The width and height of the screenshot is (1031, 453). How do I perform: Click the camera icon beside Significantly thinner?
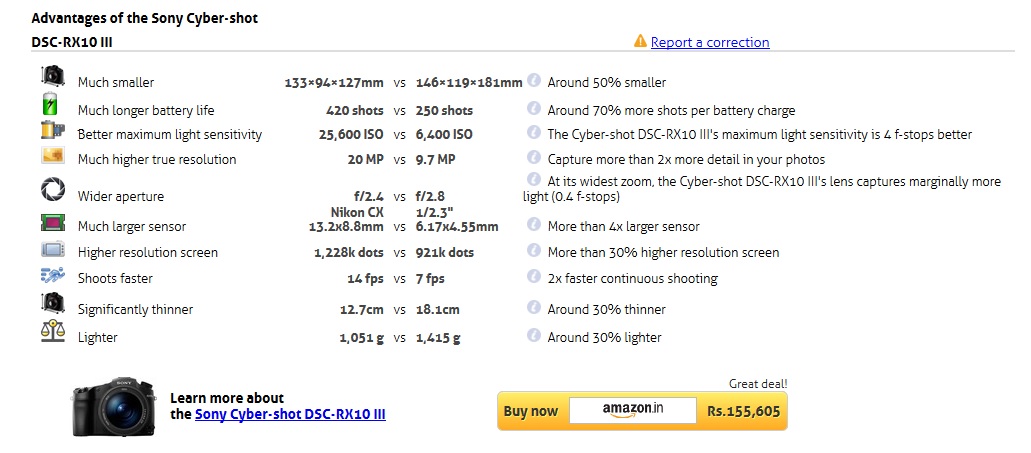click(x=53, y=303)
